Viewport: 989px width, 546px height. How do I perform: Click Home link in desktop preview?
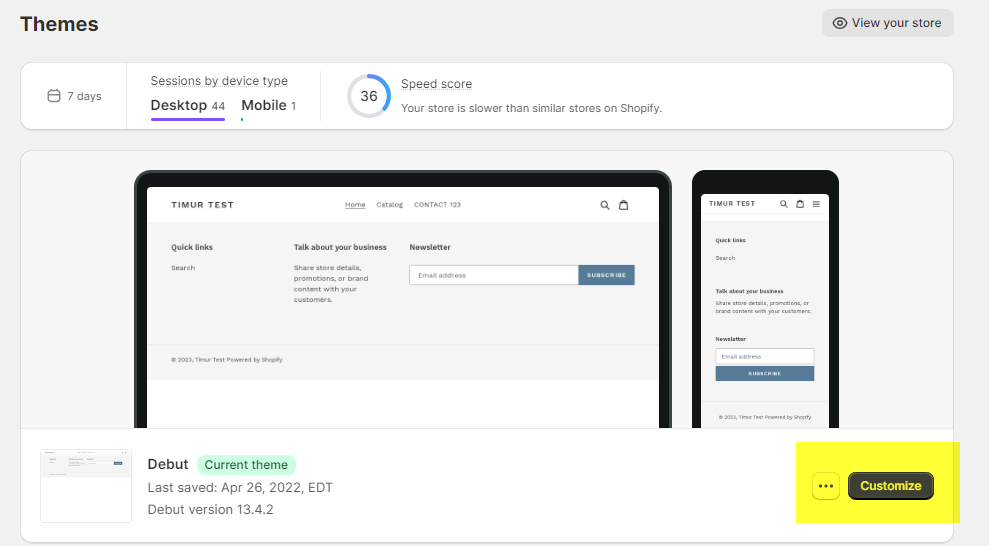(355, 205)
